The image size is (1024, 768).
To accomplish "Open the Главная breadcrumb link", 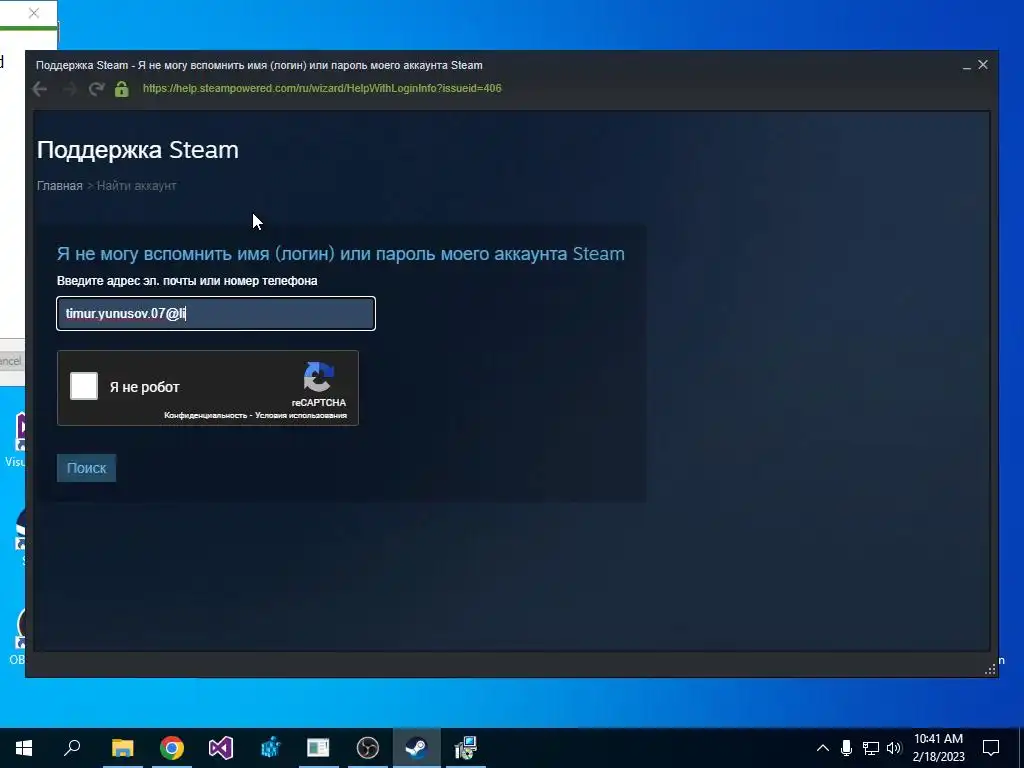I will [x=59, y=185].
